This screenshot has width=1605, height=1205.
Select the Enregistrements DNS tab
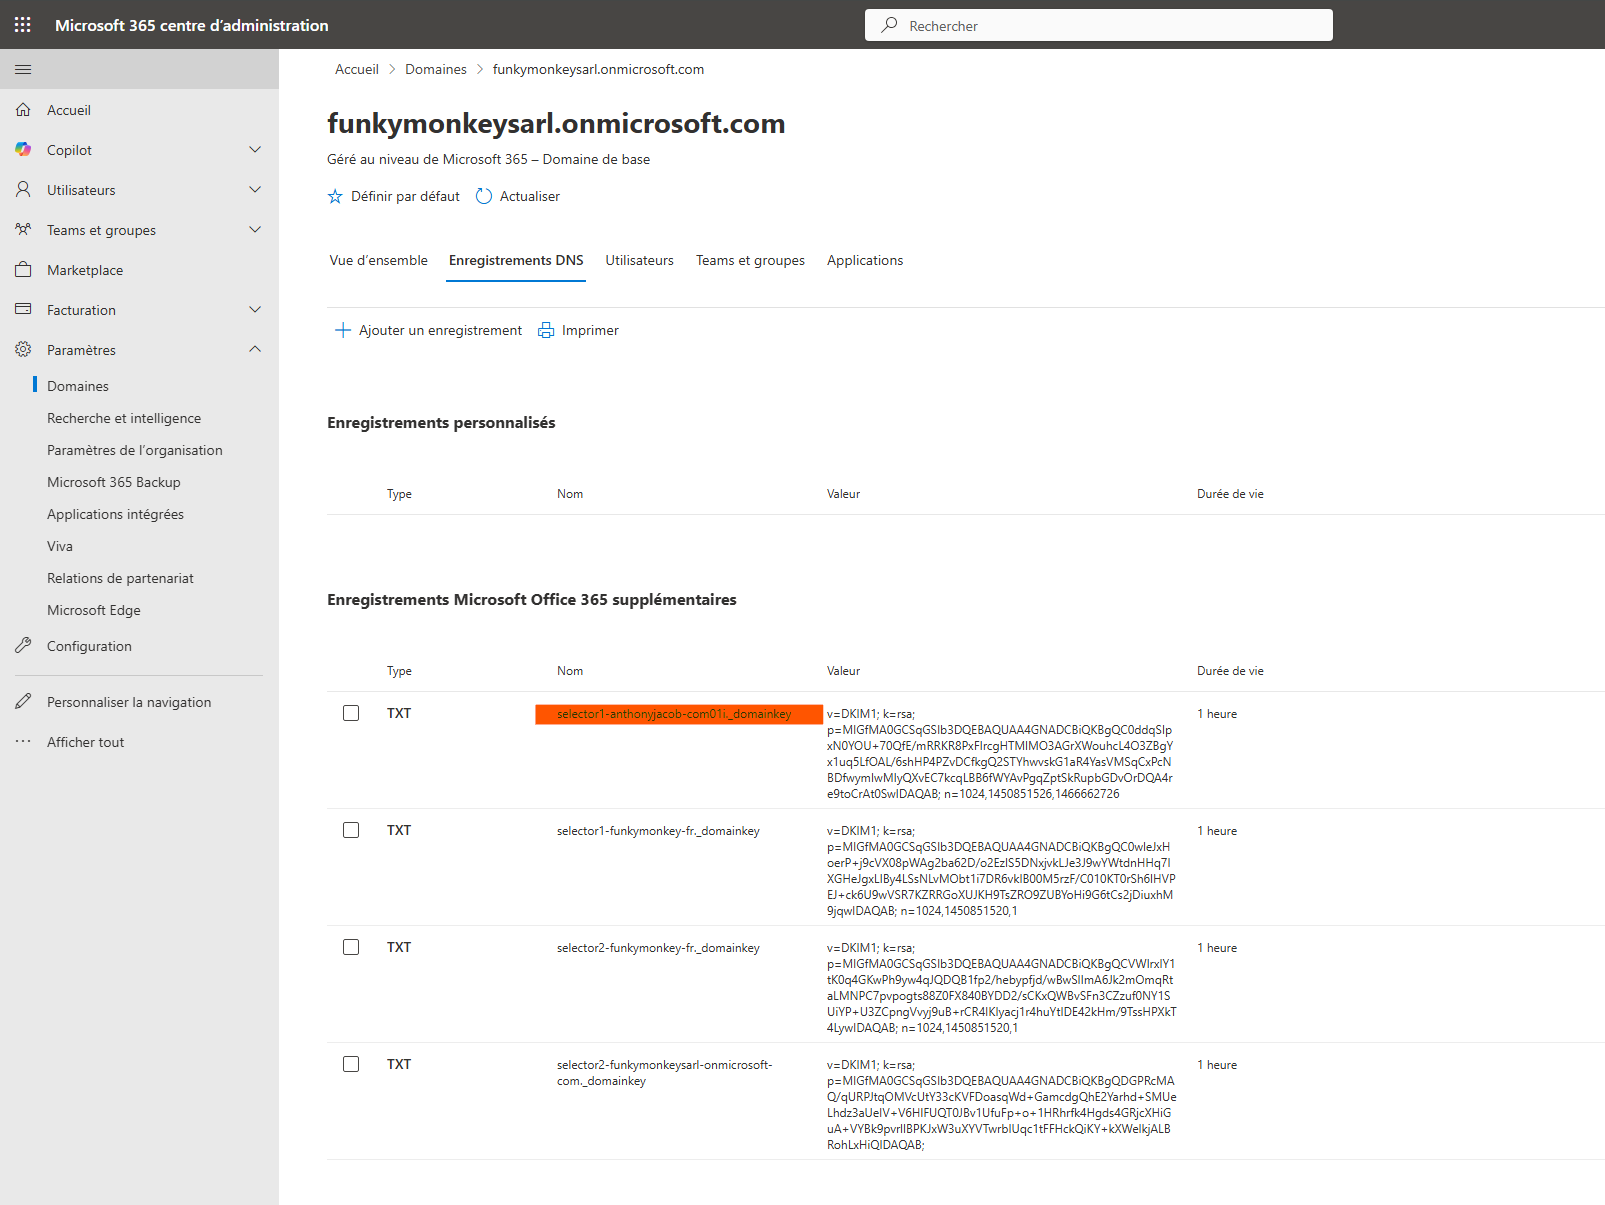[516, 260]
